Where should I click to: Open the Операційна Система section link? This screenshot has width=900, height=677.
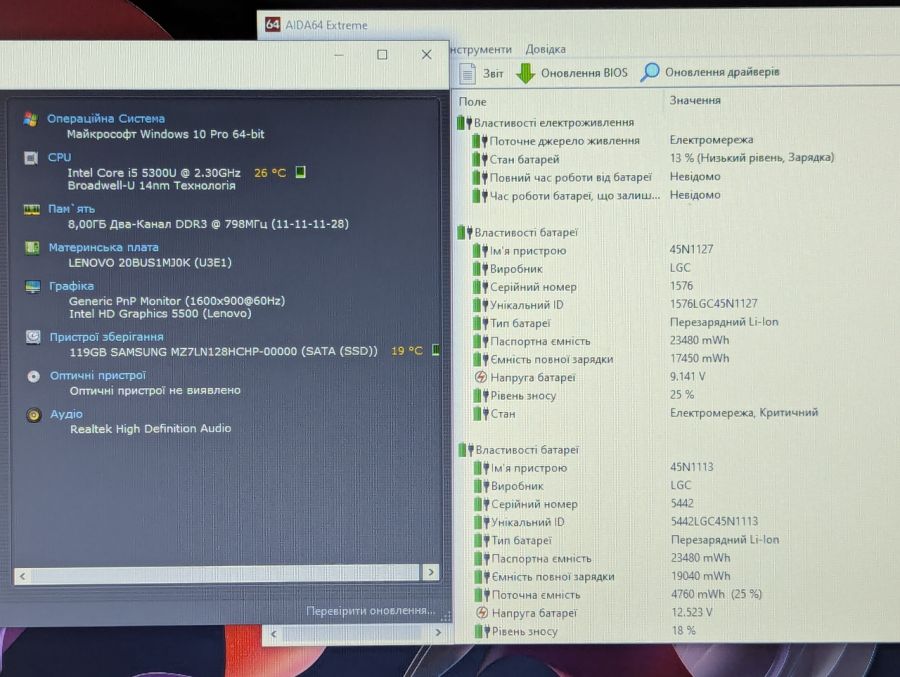click(106, 119)
